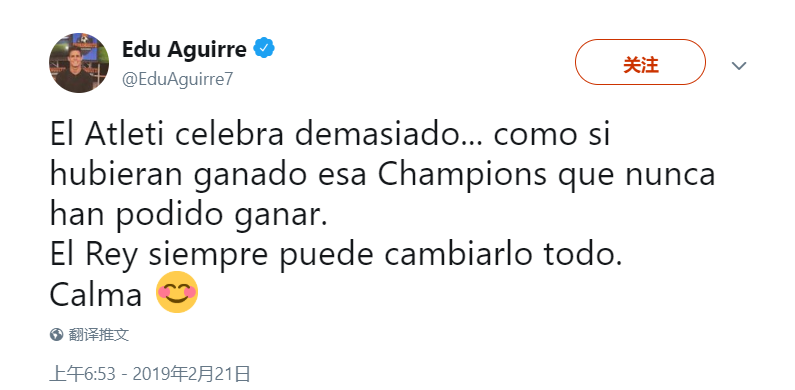
Task: Open the @EduAguirre7 handle link
Action: (x=177, y=79)
